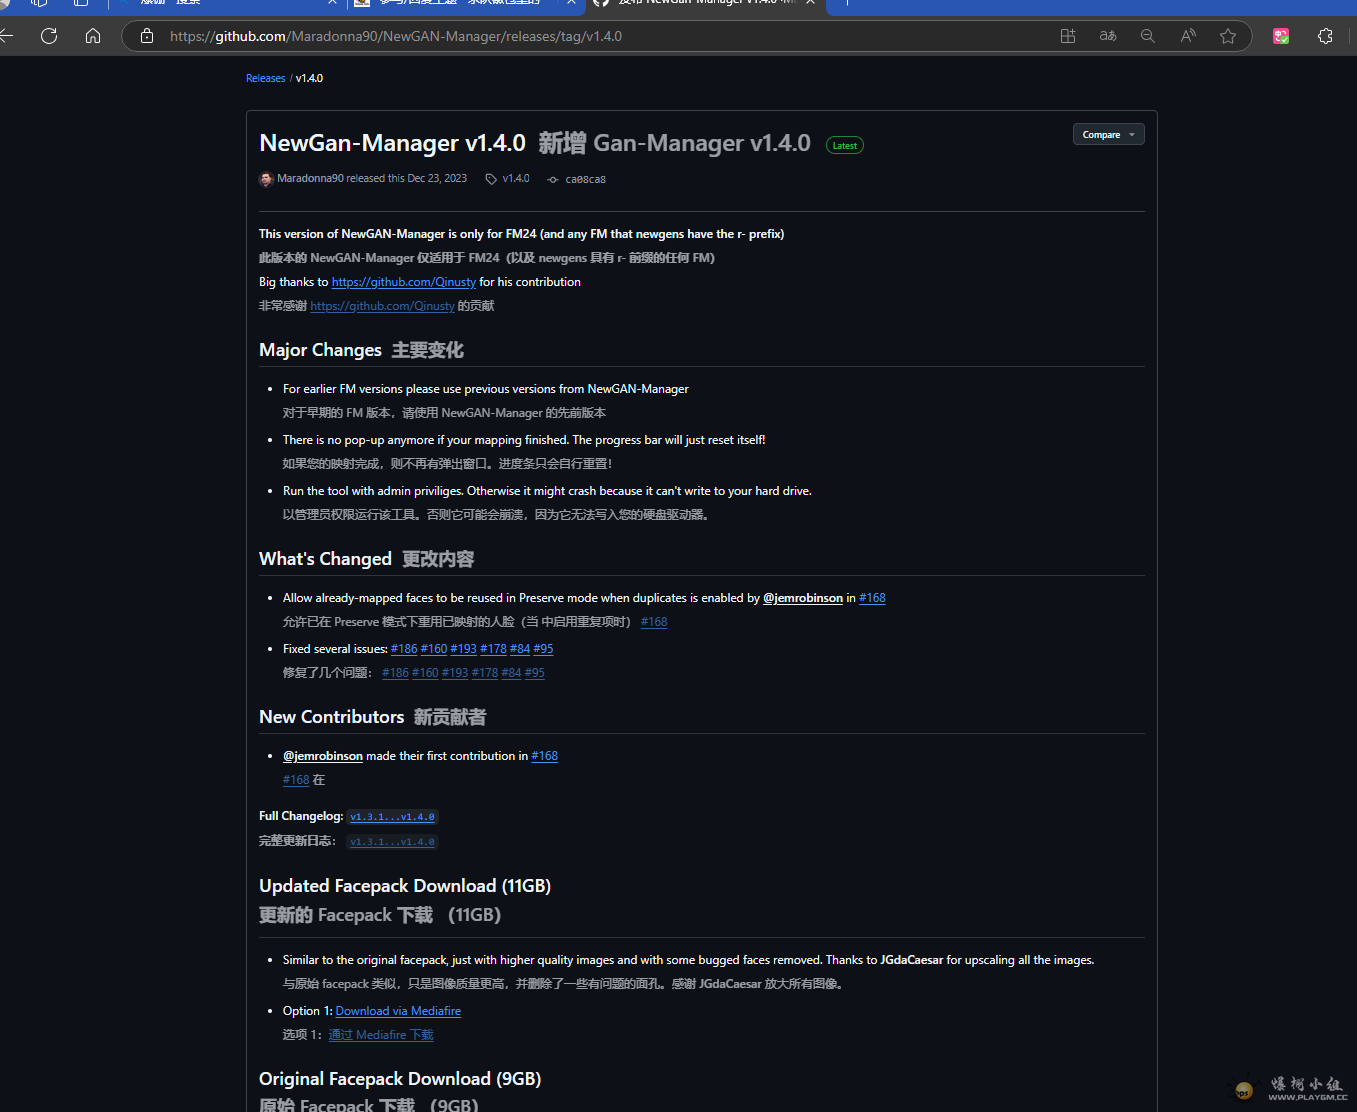Click the translate page icon
1357x1112 pixels.
[x=1108, y=36]
